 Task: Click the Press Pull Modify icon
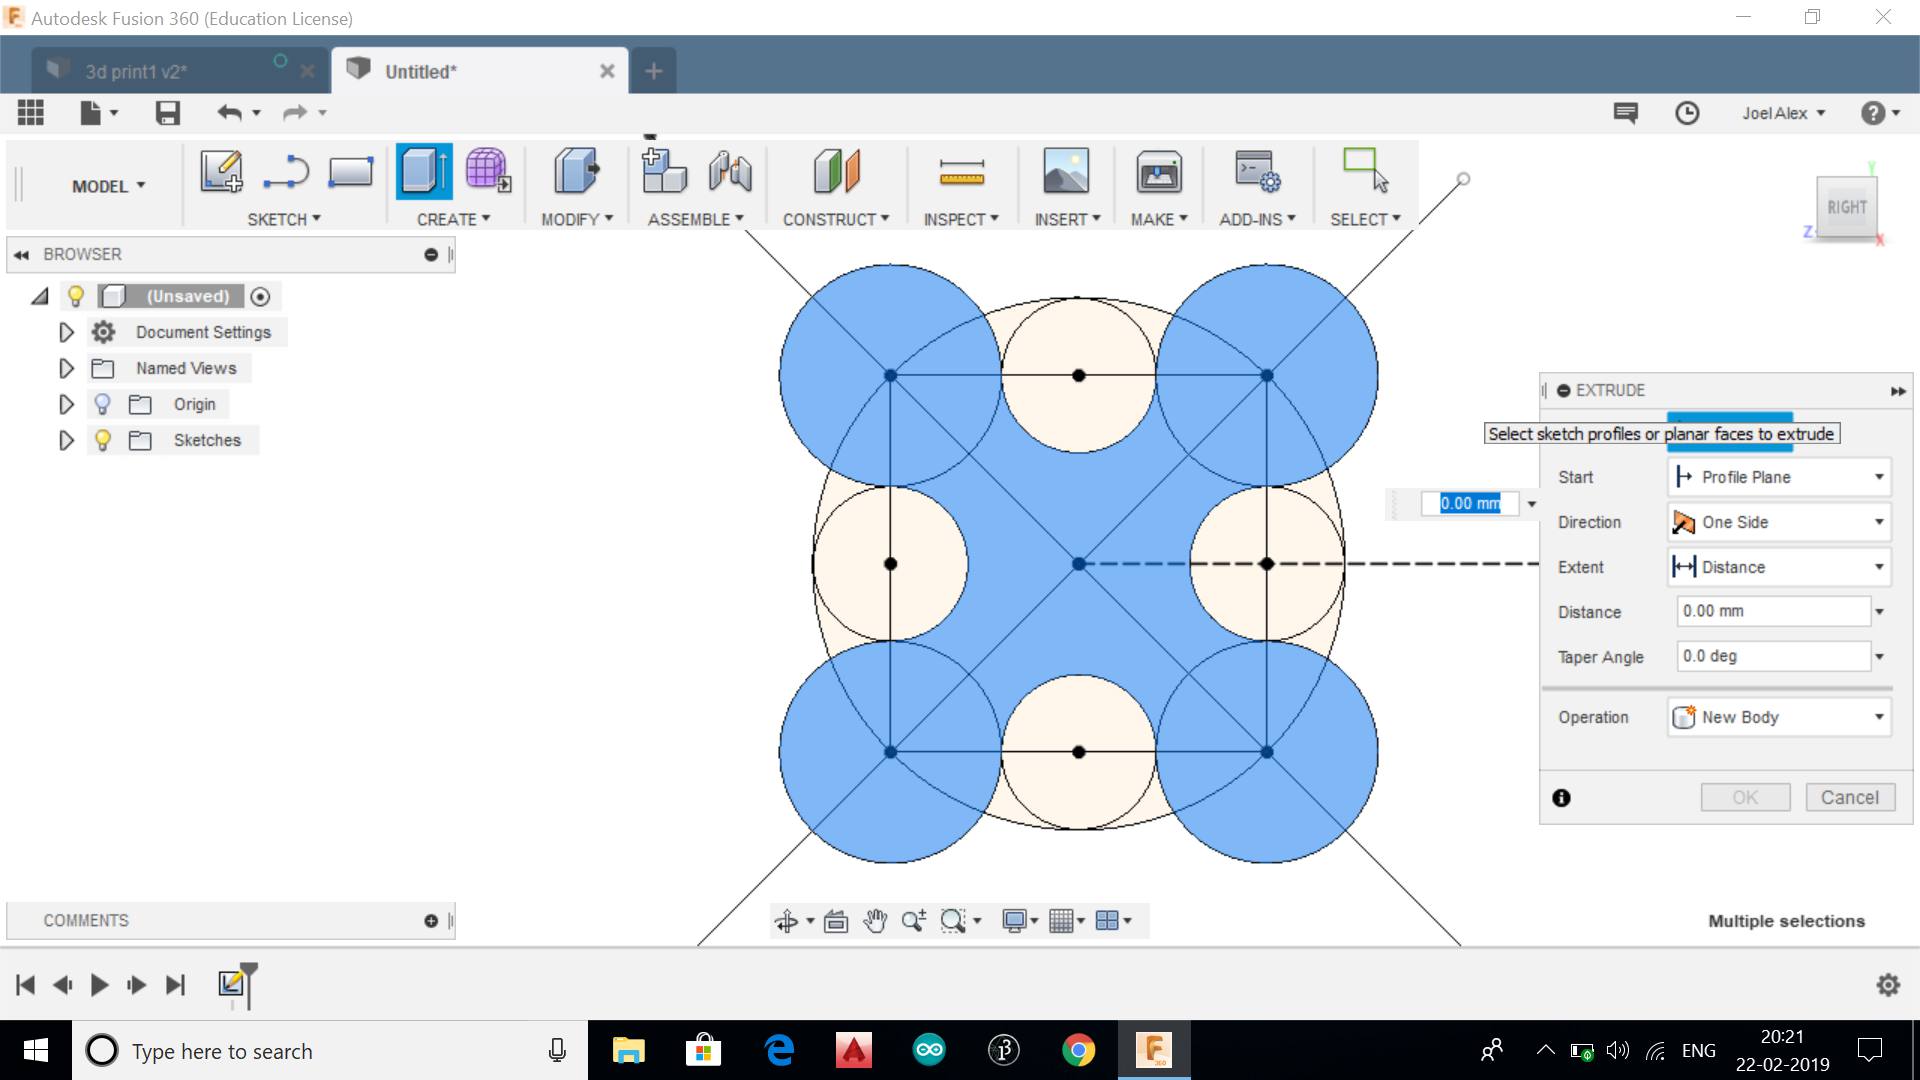[576, 171]
